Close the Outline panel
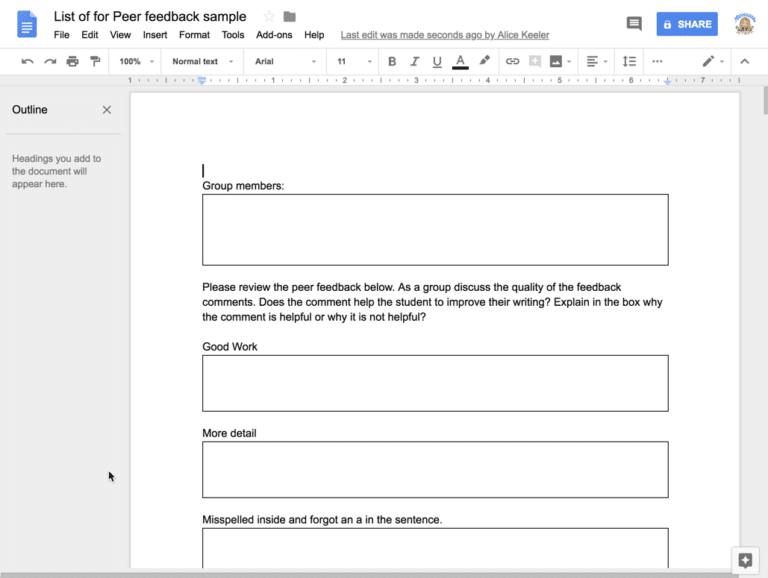The width and height of the screenshot is (768, 578). pos(107,110)
